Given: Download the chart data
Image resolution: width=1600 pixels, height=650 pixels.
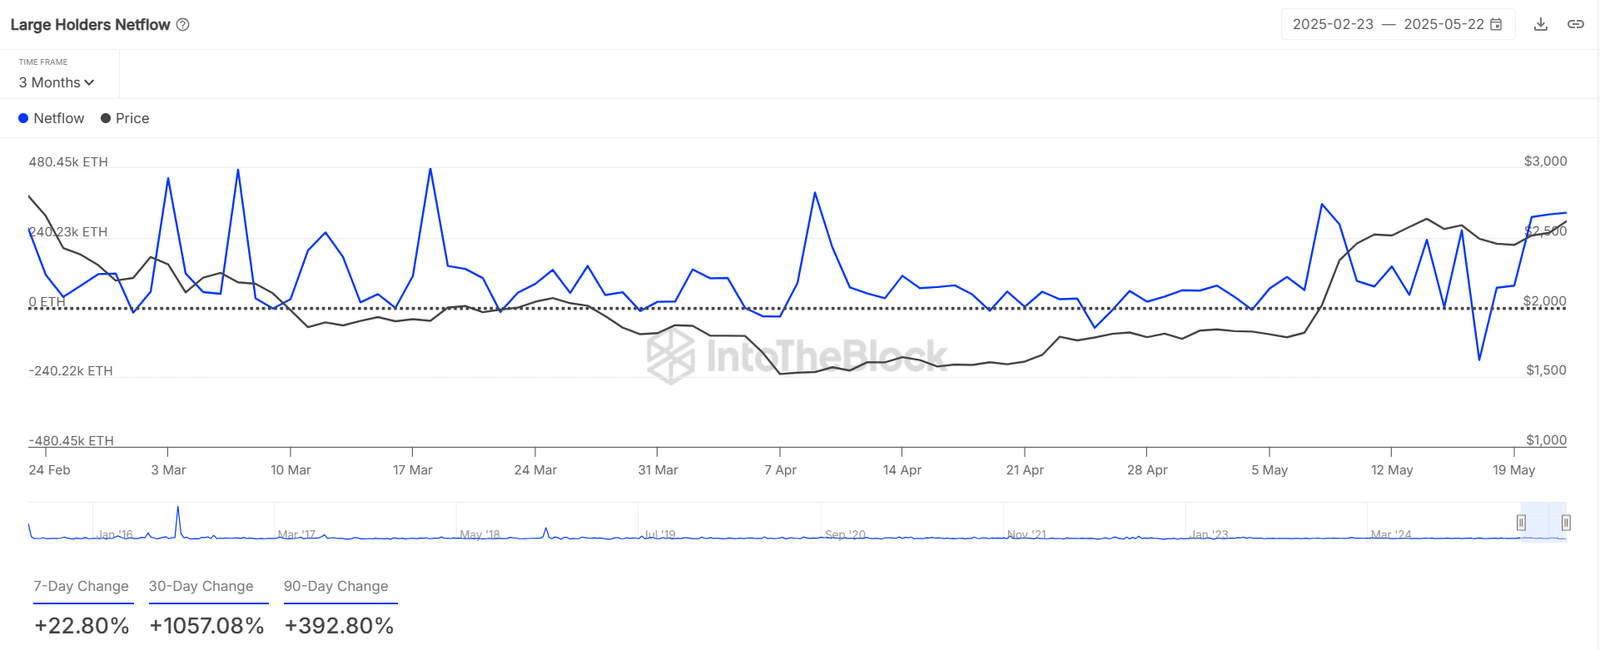Looking at the screenshot, I should point(1541,24).
